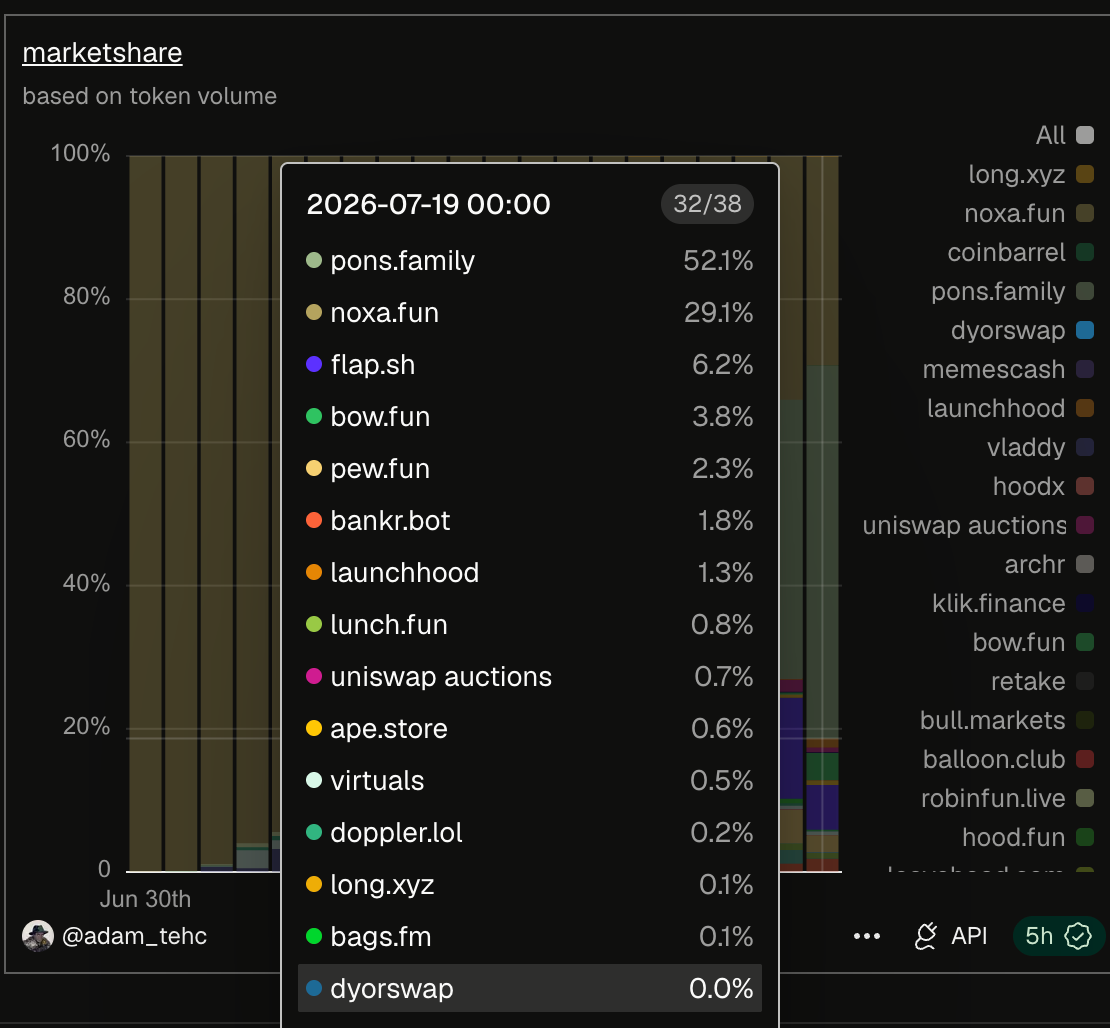Image resolution: width=1110 pixels, height=1028 pixels.
Task: Toggle noxa.fun series in the legend
Action: tap(1029, 213)
